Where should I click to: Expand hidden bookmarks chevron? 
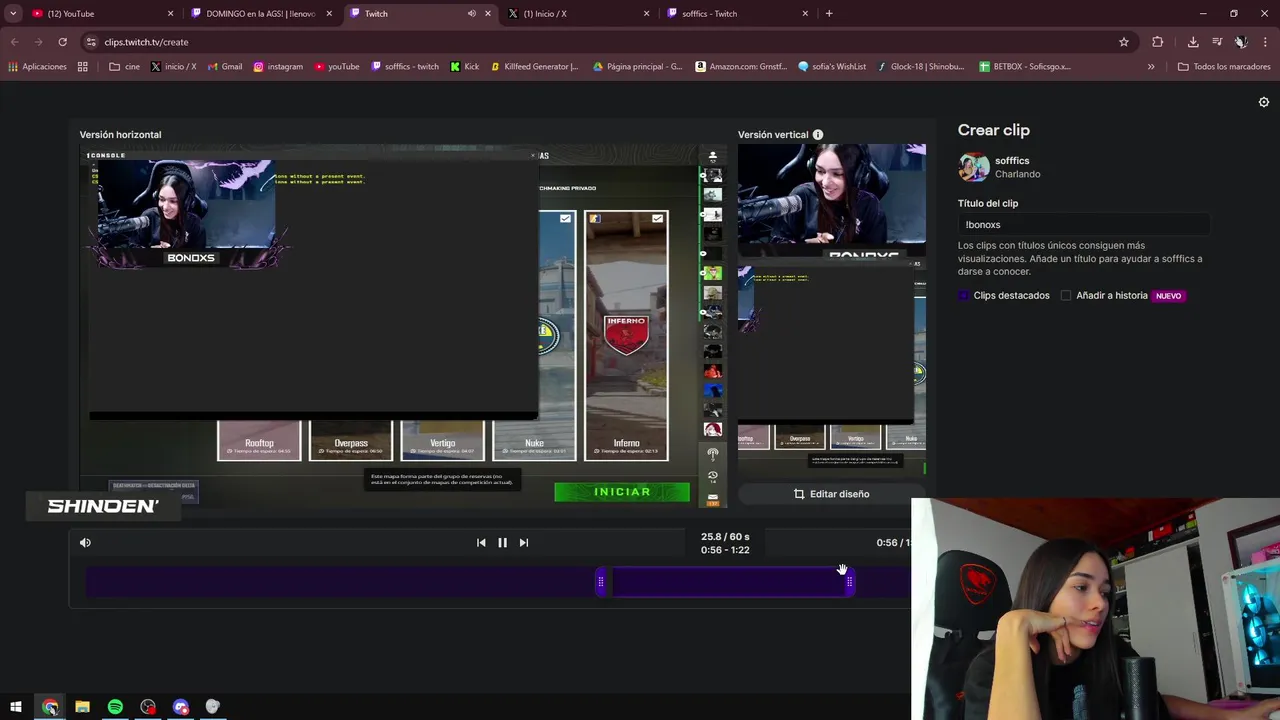(1151, 67)
